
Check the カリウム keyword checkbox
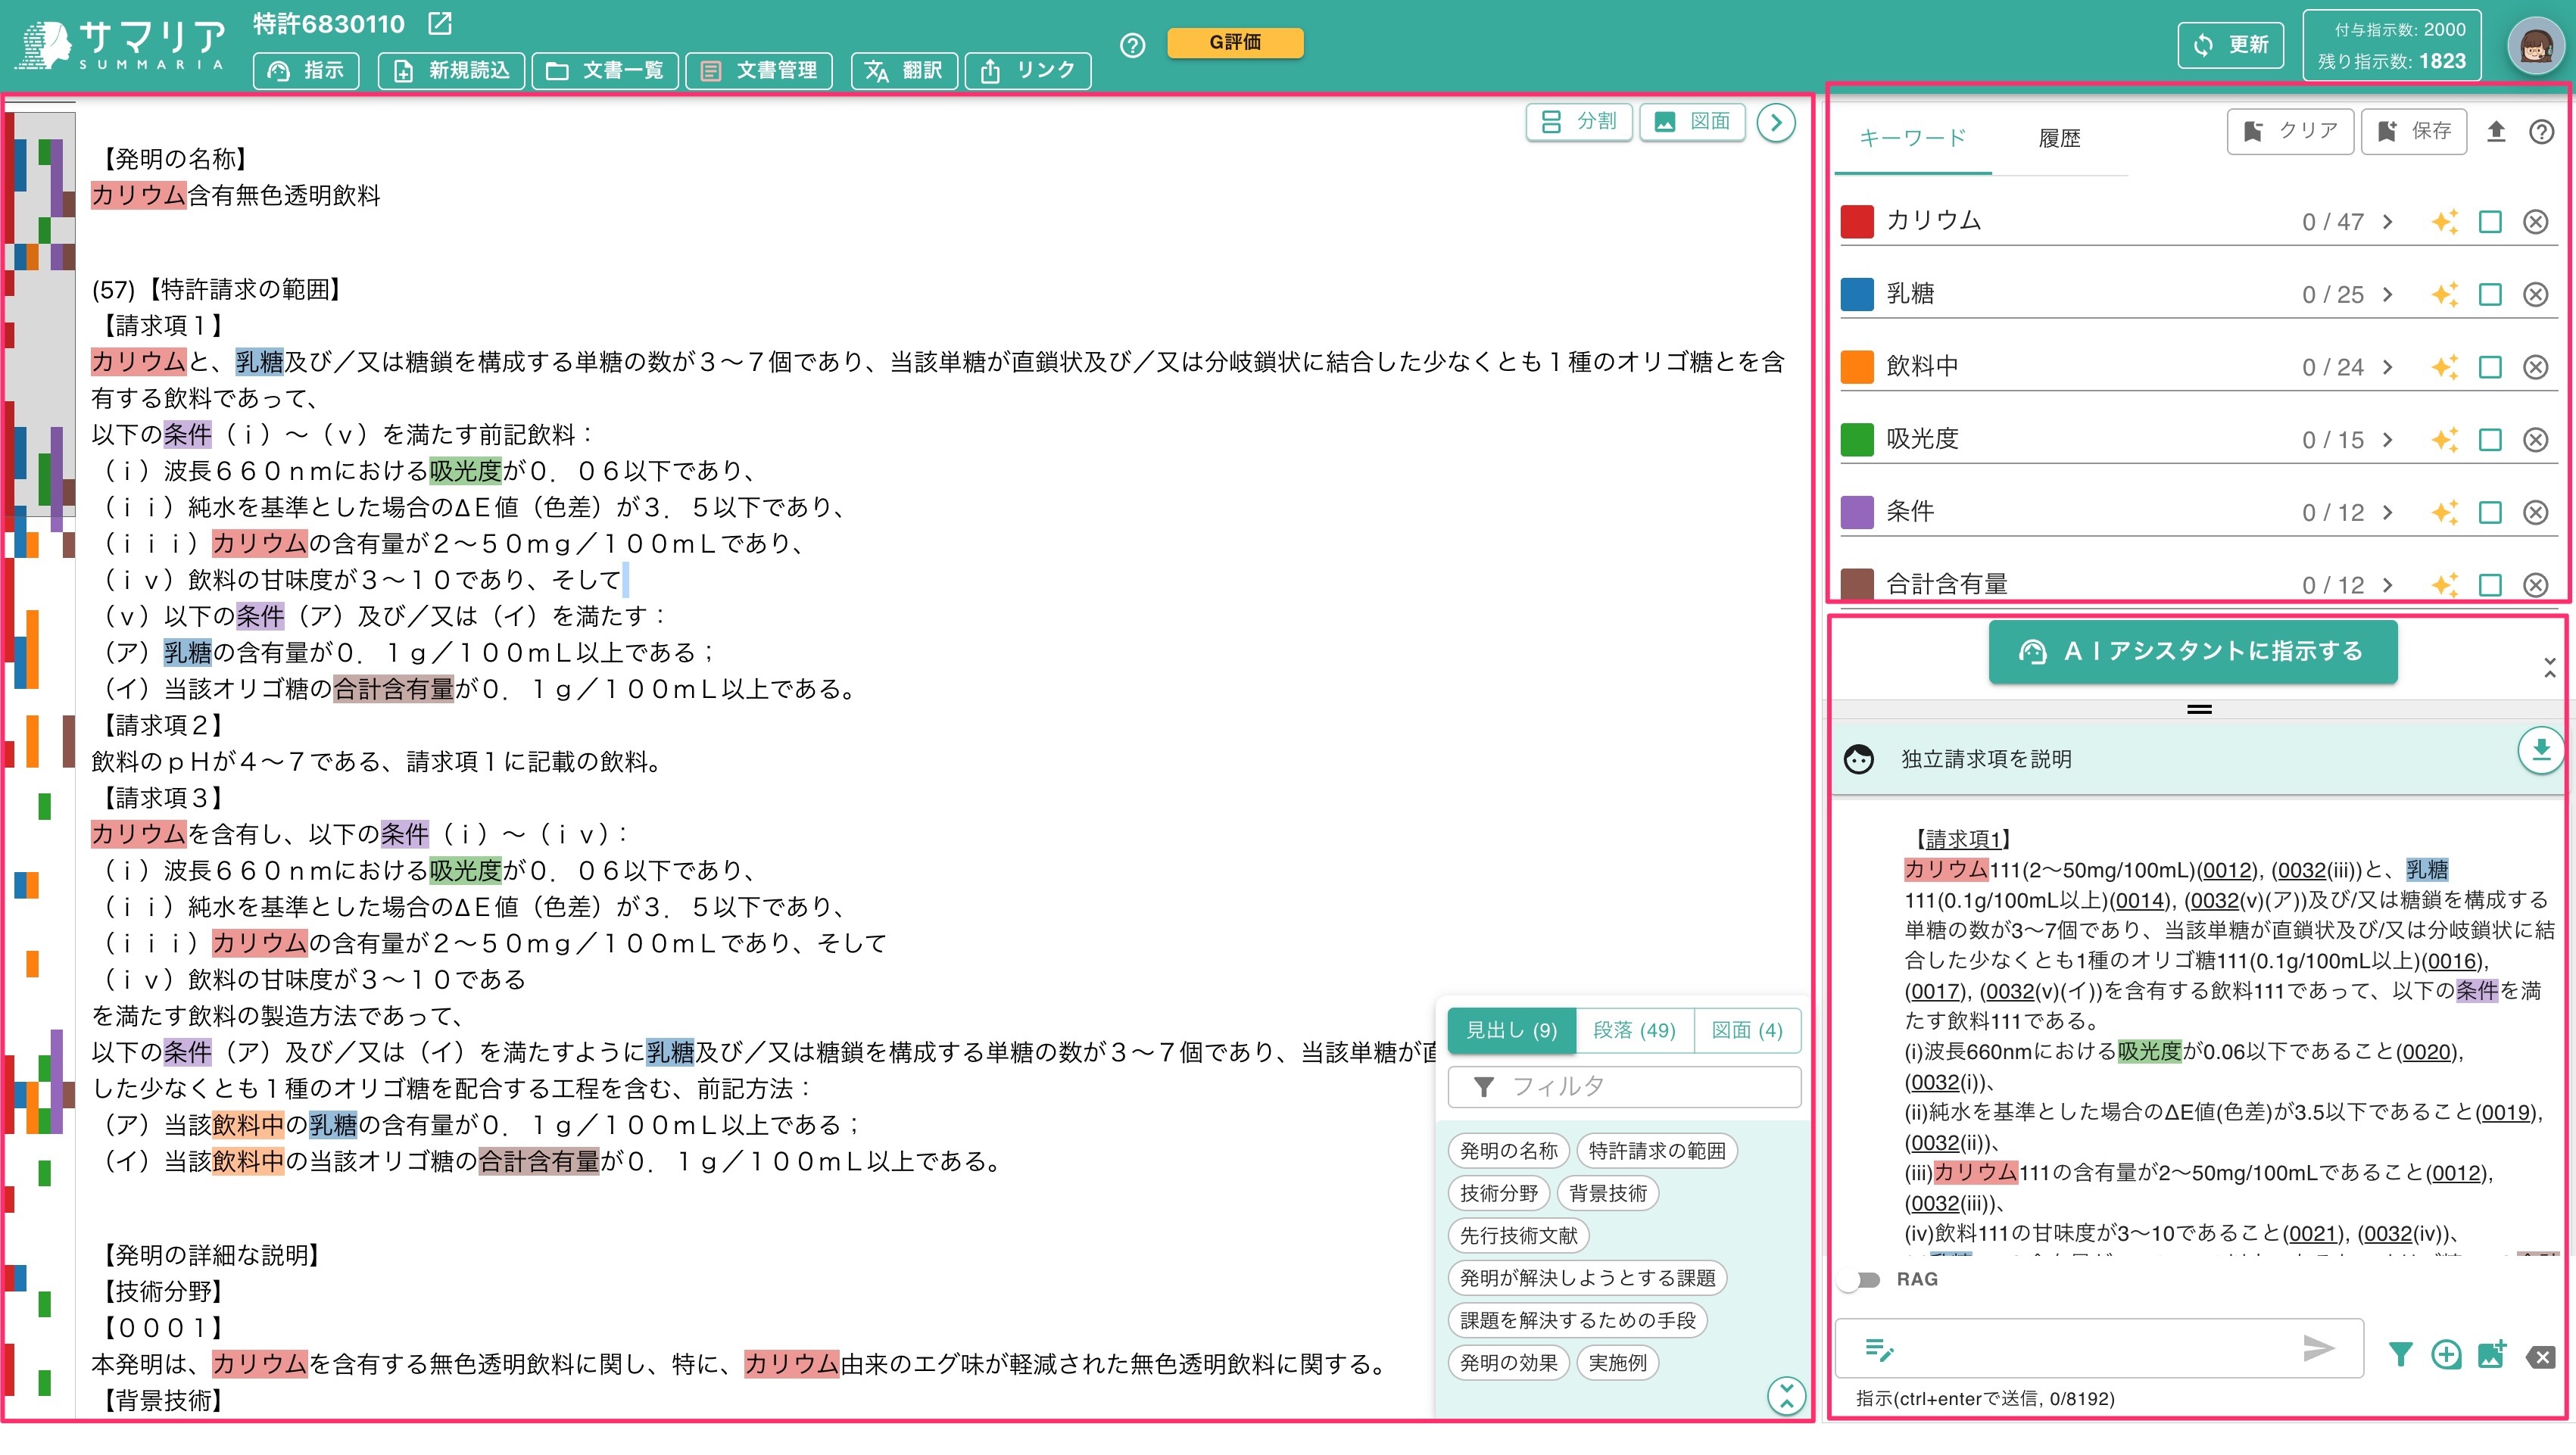click(2490, 222)
